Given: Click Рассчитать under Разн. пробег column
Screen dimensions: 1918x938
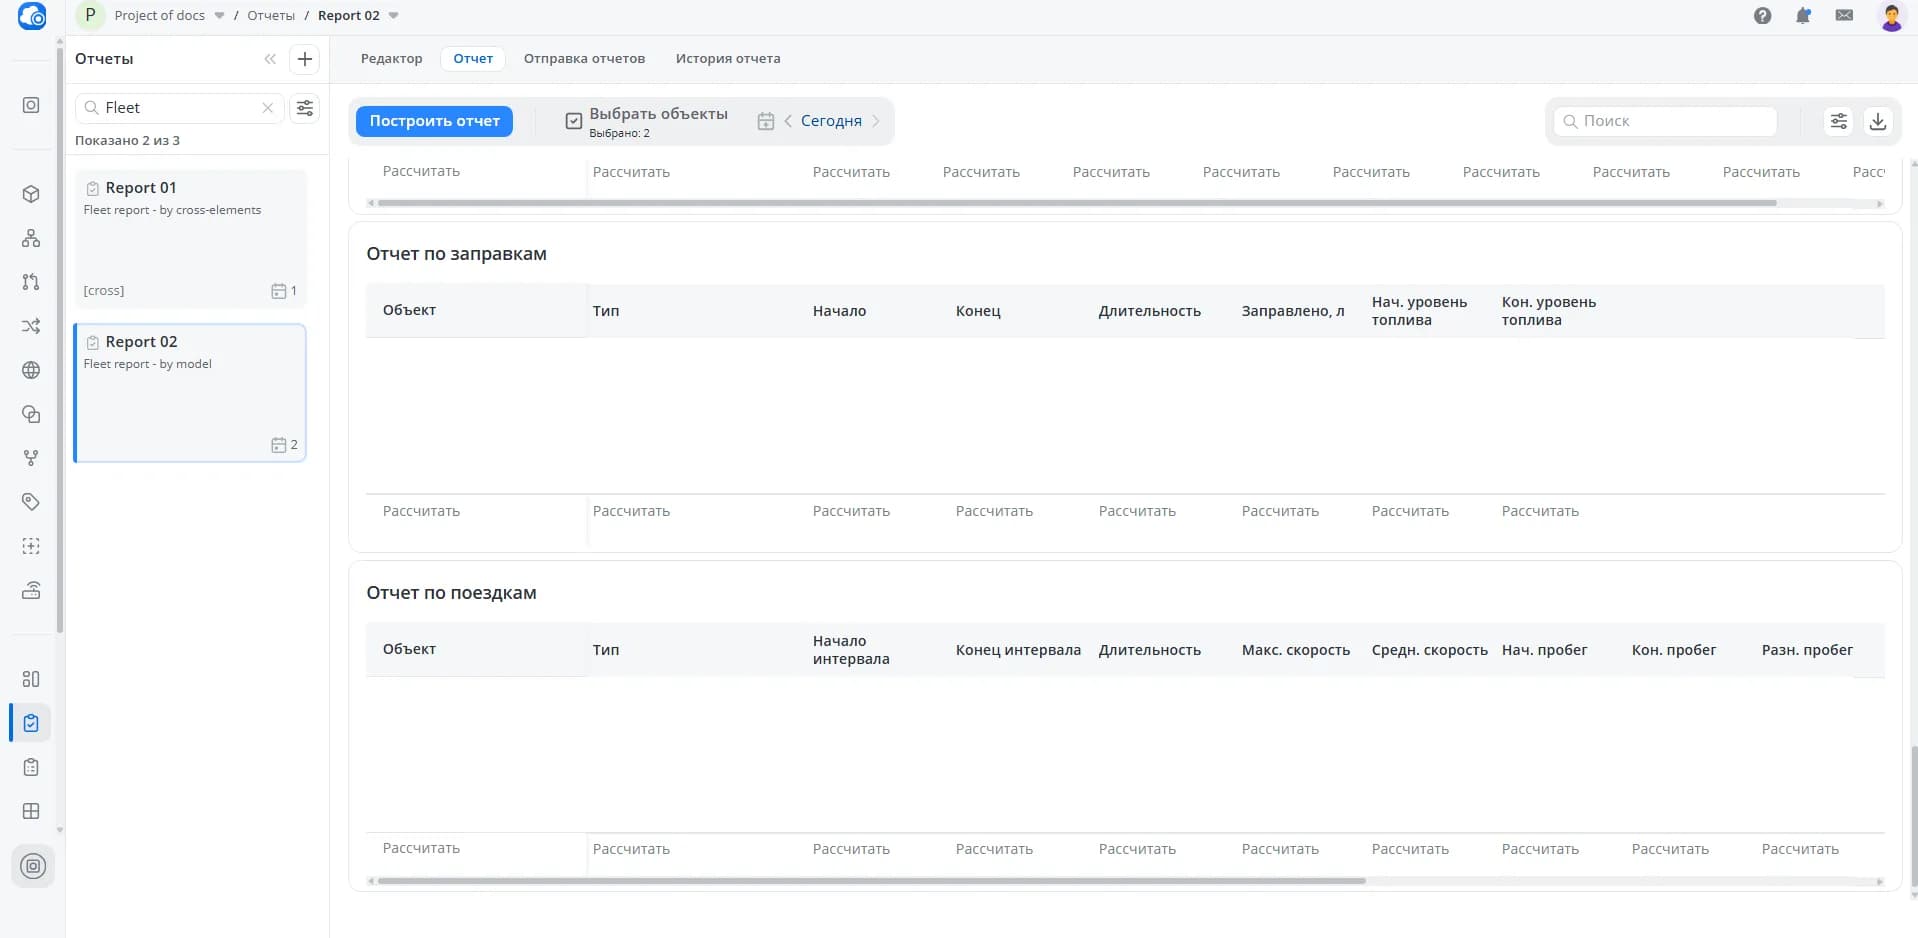Looking at the screenshot, I should (x=1800, y=849).
